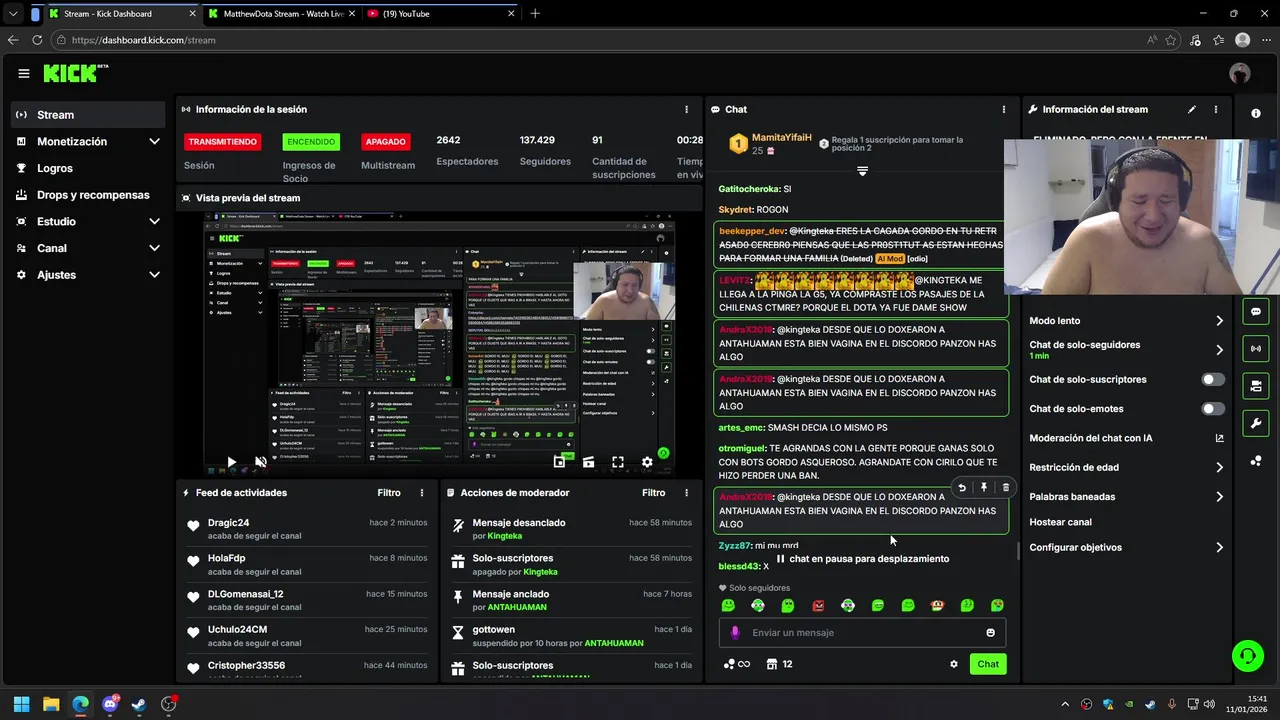
Task: Open preview mini-player mode
Action: pos(559,462)
